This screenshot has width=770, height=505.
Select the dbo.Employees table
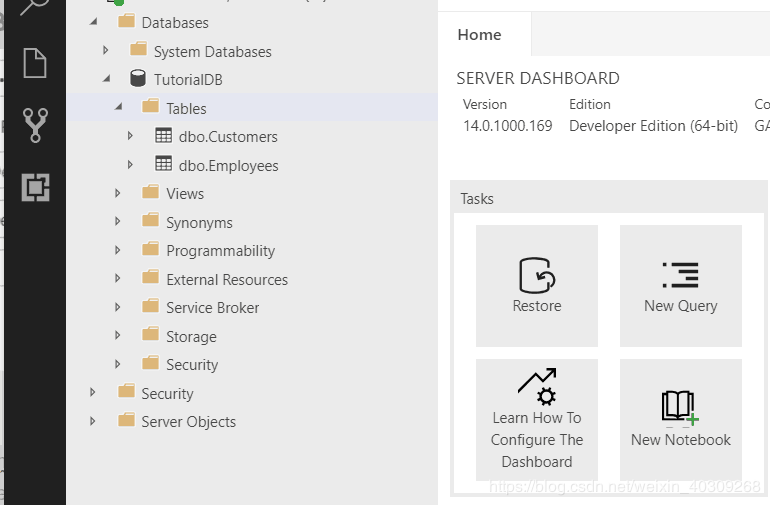pyautogui.click(x=228, y=166)
